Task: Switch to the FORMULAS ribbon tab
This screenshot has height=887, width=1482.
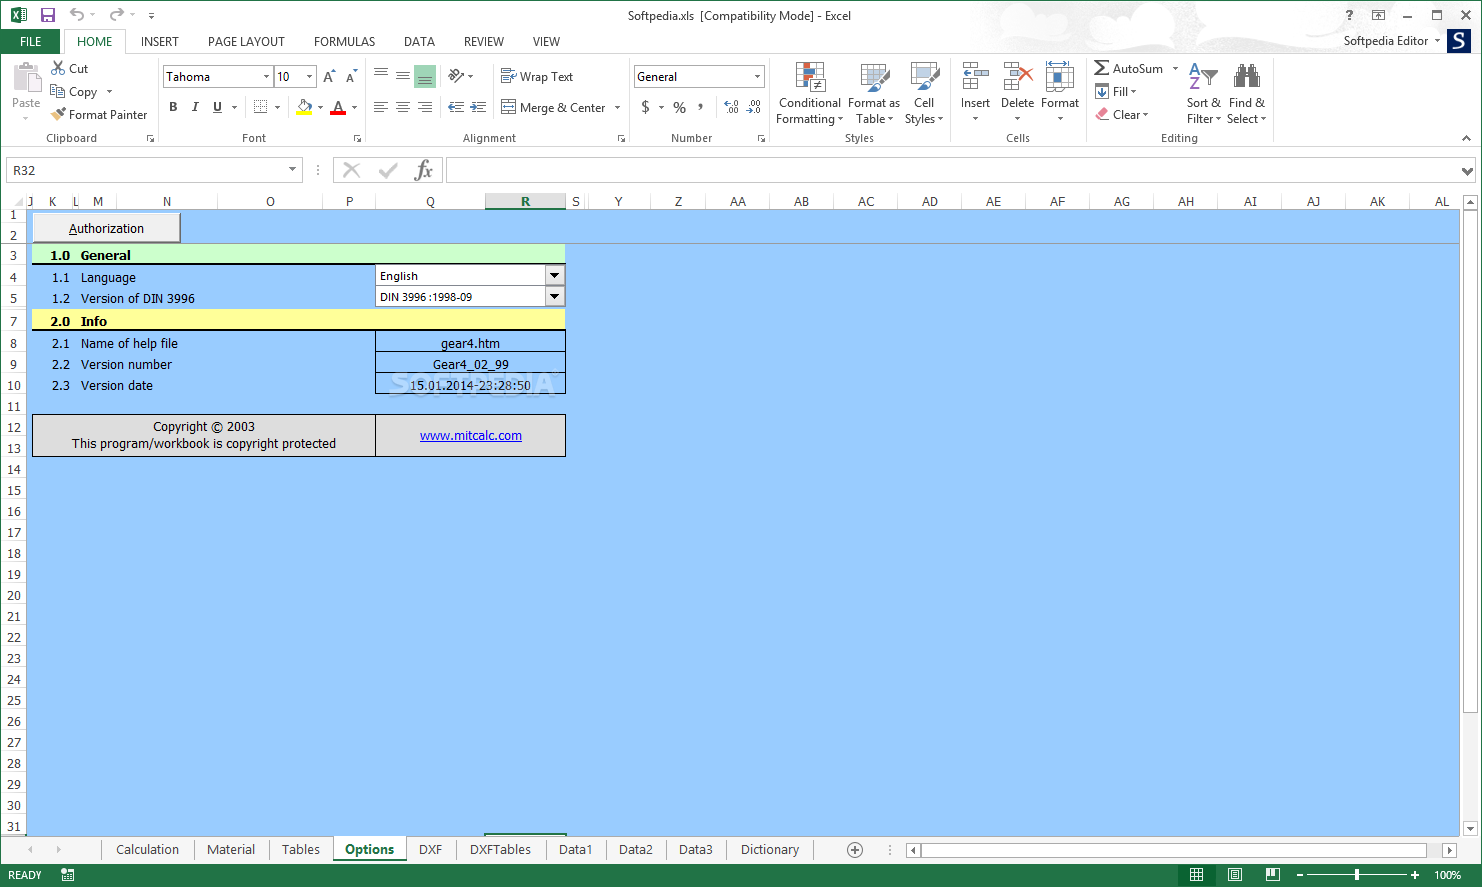Action: click(x=344, y=41)
